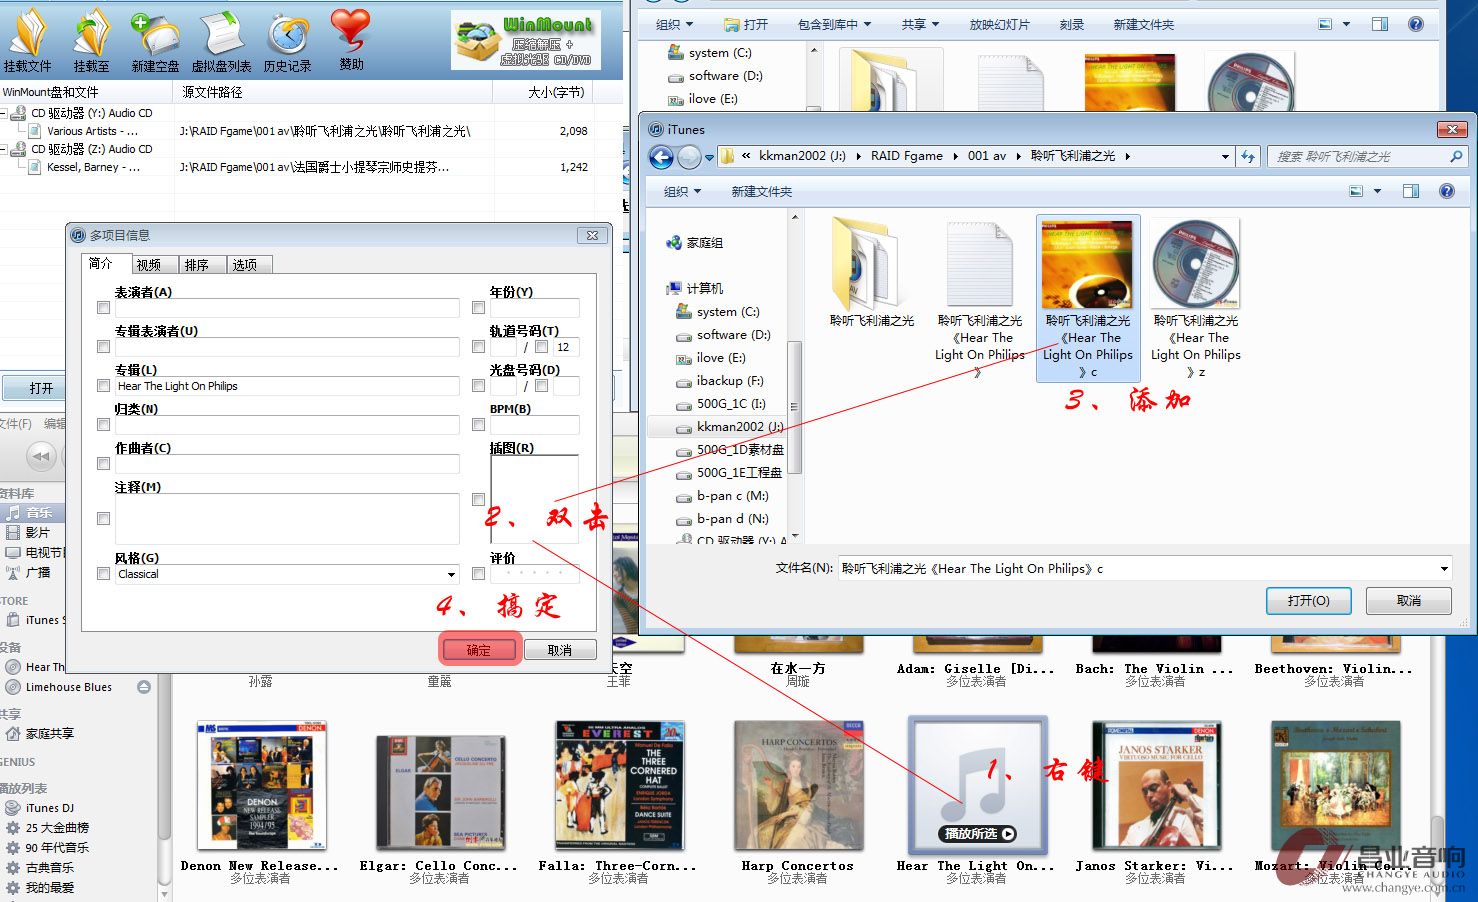Image resolution: width=1478 pixels, height=902 pixels.
Task: Open view options dropdown in iTunes file dialog
Action: point(1378,191)
